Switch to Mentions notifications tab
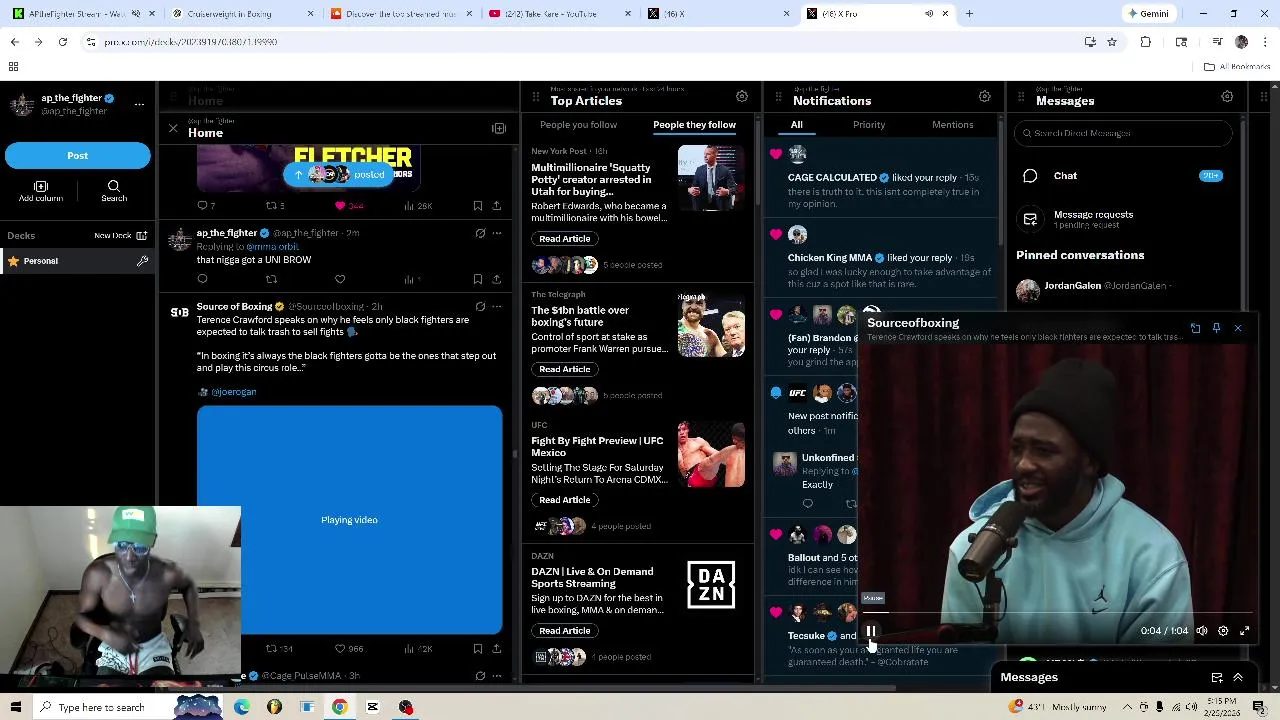1280x720 pixels. click(952, 125)
